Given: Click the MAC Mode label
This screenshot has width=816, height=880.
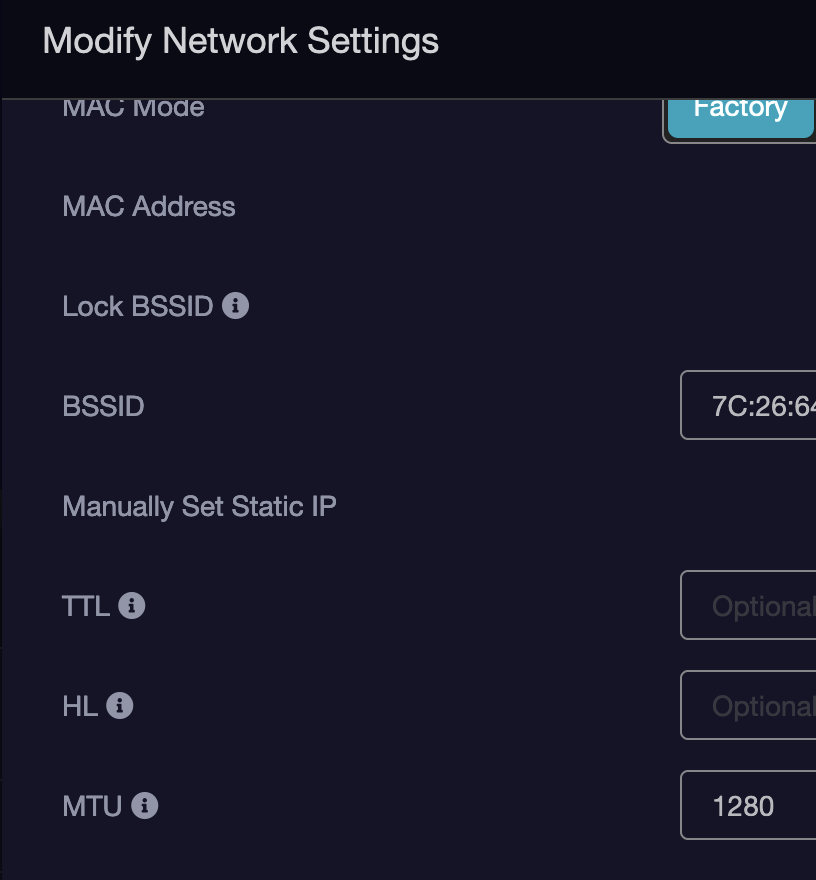Looking at the screenshot, I should [x=133, y=108].
